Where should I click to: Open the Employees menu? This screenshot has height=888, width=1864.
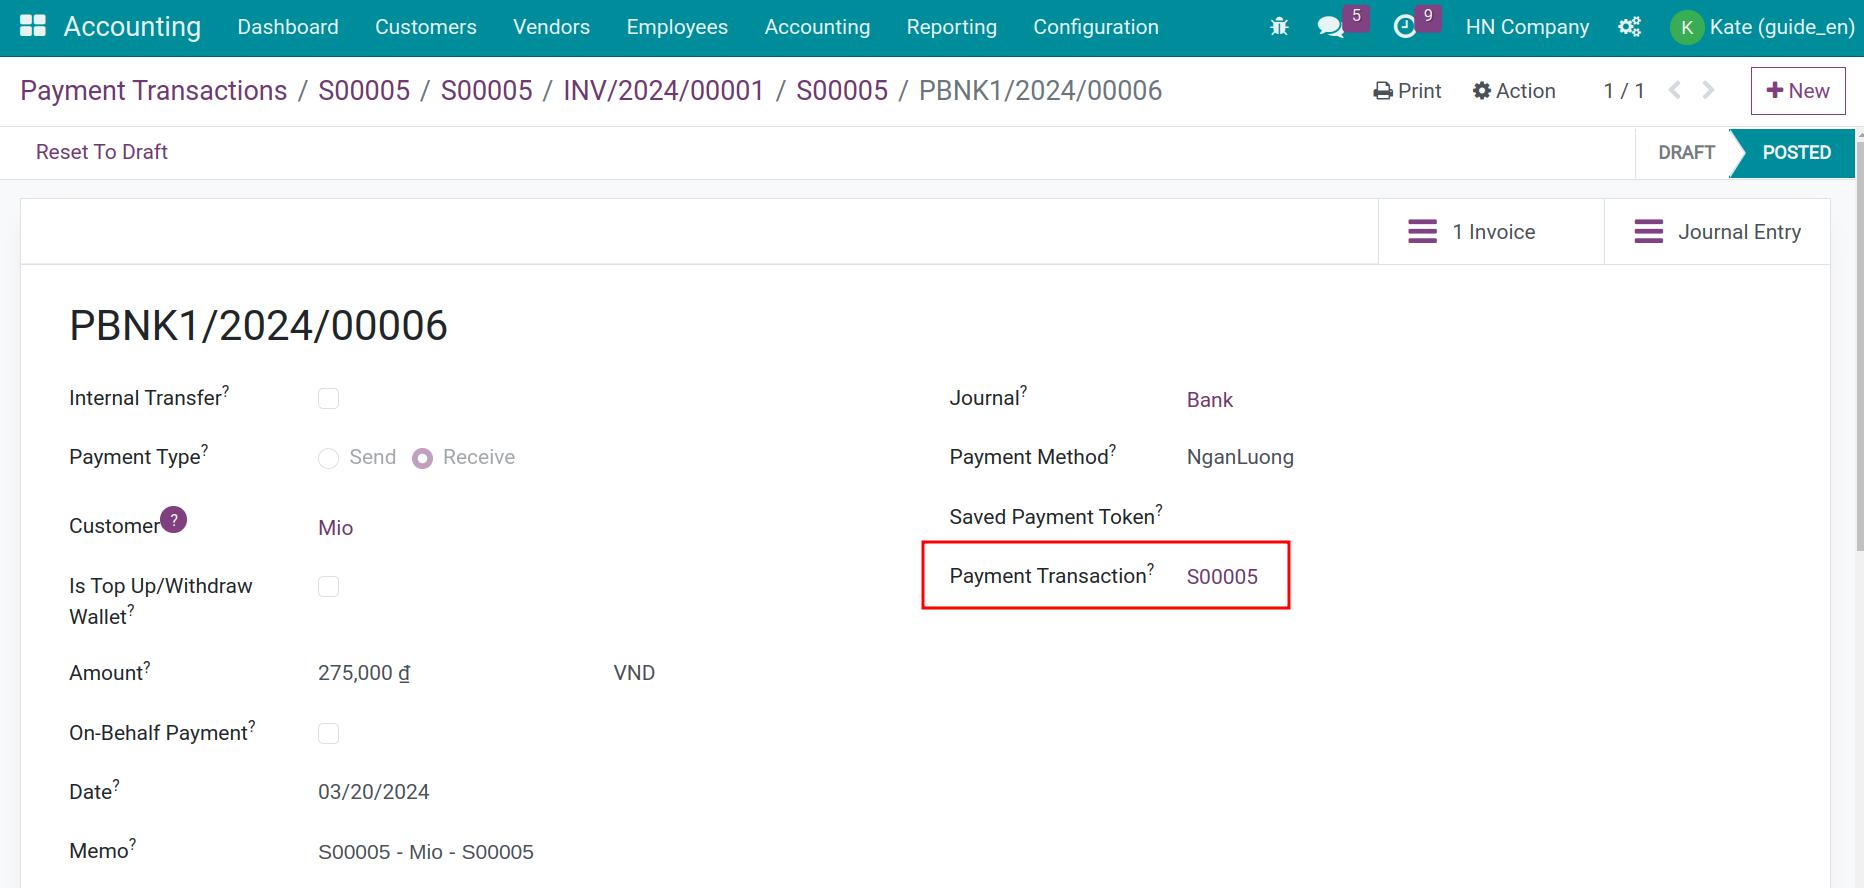(677, 27)
